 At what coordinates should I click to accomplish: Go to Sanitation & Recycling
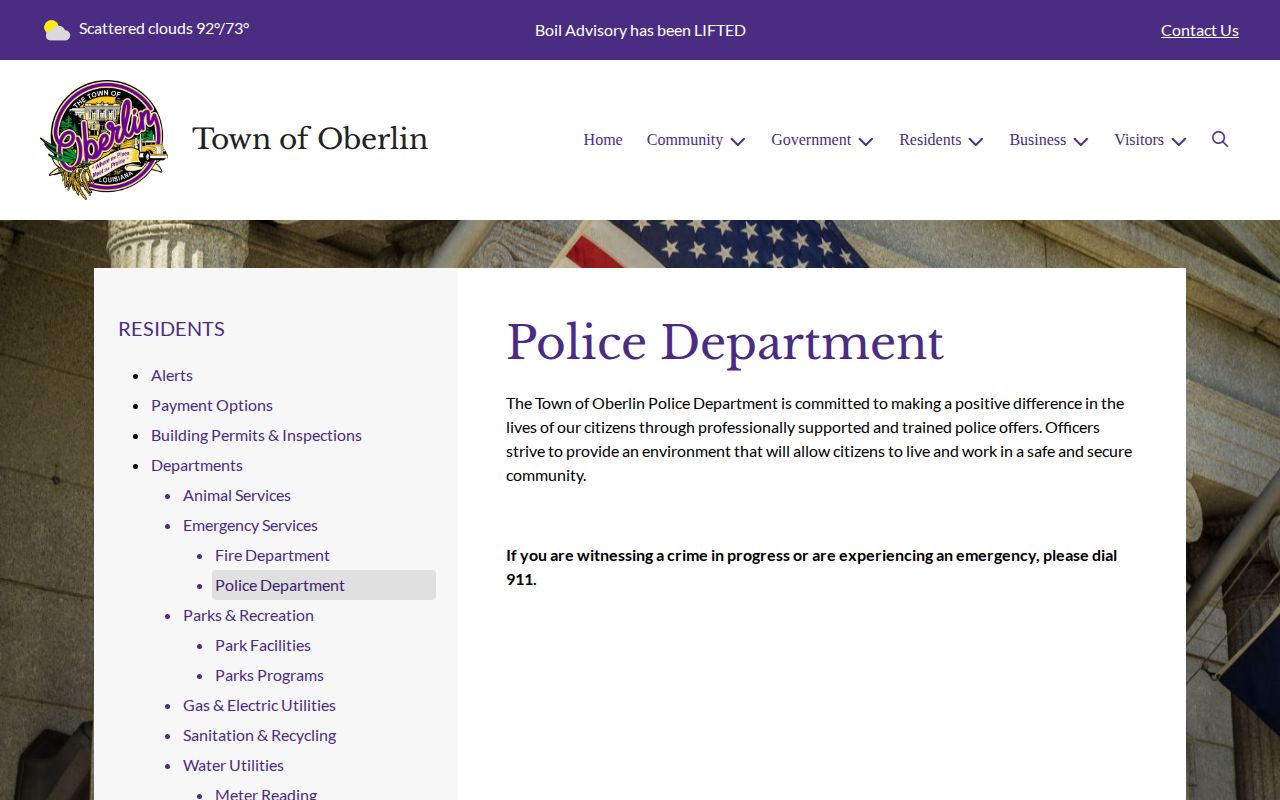259,735
